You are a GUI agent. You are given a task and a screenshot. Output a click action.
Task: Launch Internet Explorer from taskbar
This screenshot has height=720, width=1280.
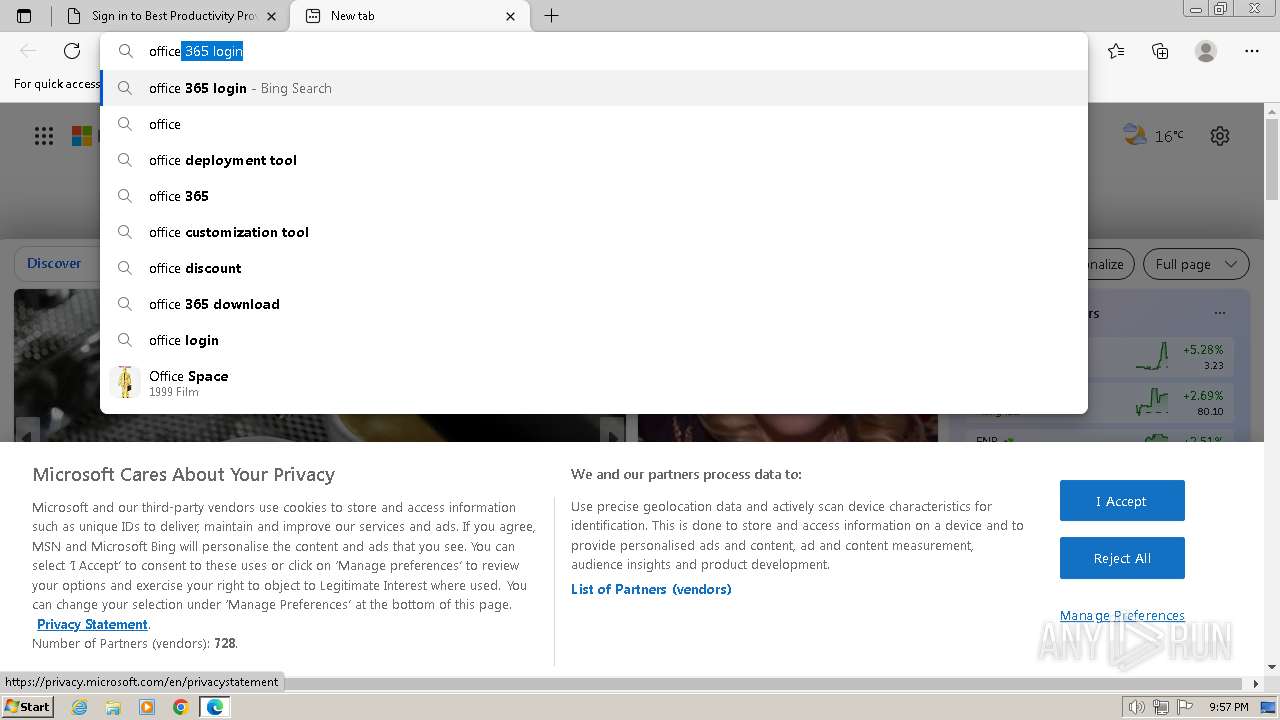pyautogui.click(x=80, y=707)
